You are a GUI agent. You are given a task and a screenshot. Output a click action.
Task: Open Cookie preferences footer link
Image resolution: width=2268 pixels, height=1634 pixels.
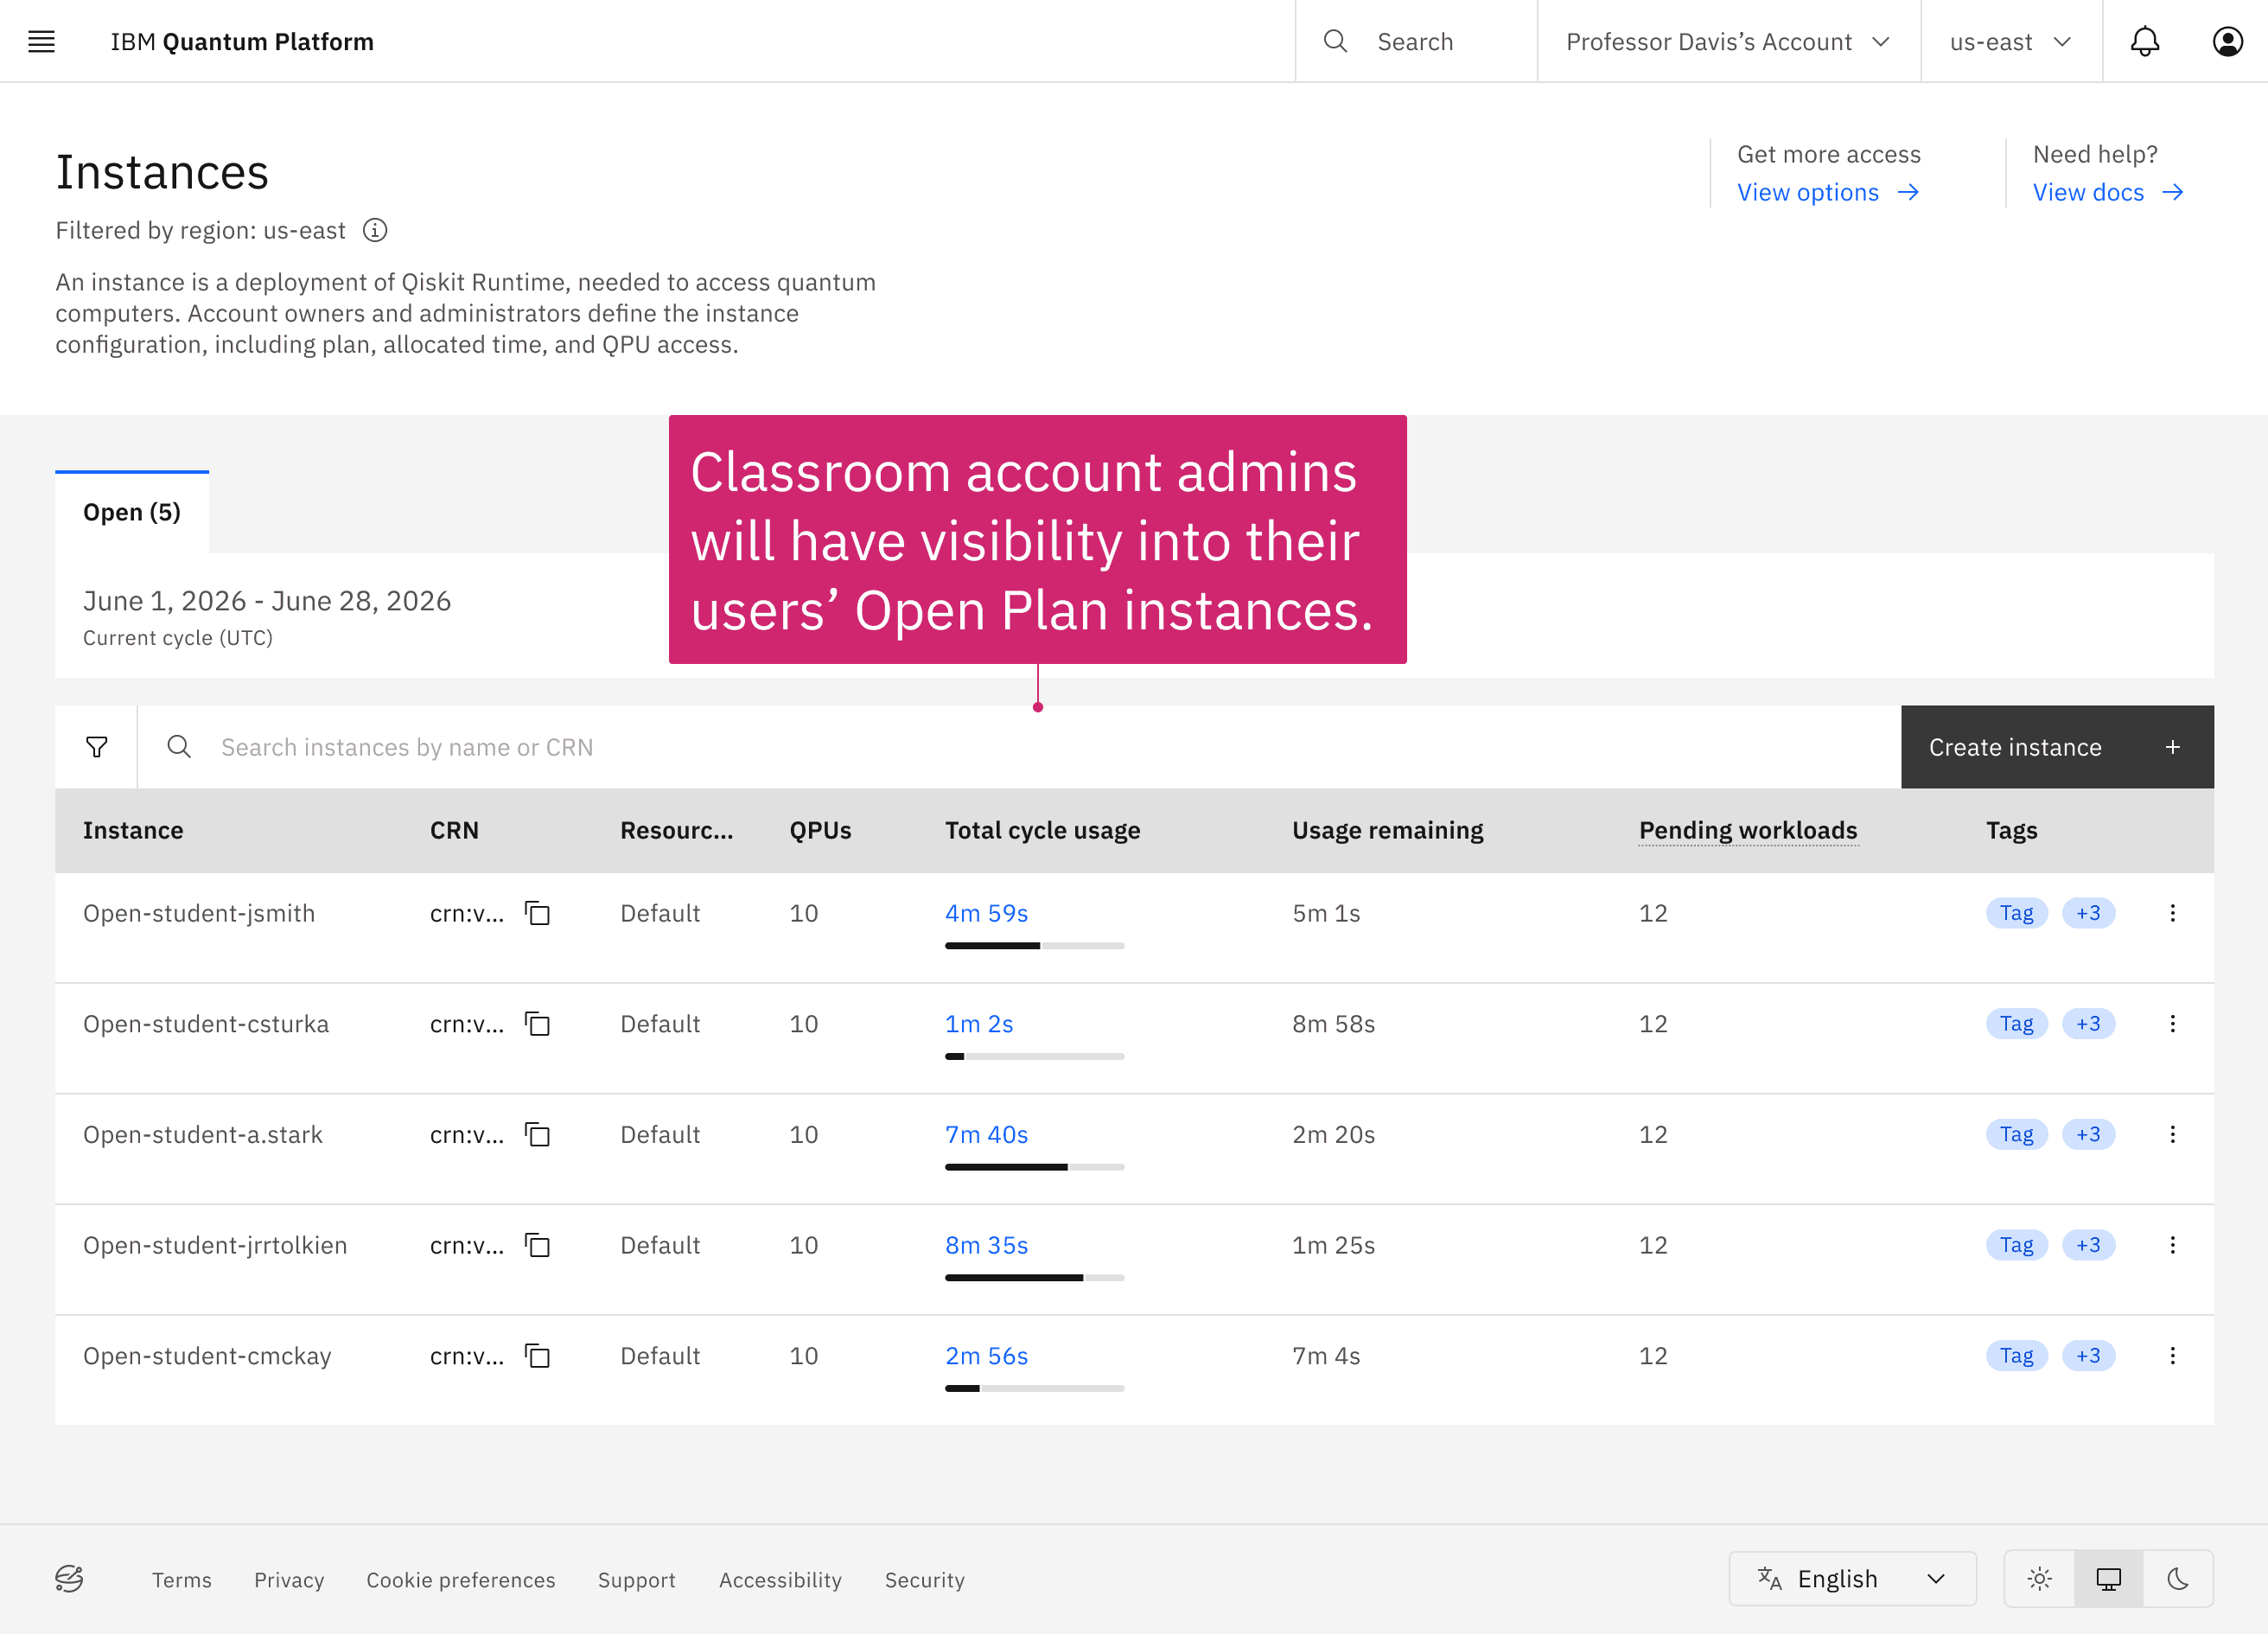(460, 1580)
